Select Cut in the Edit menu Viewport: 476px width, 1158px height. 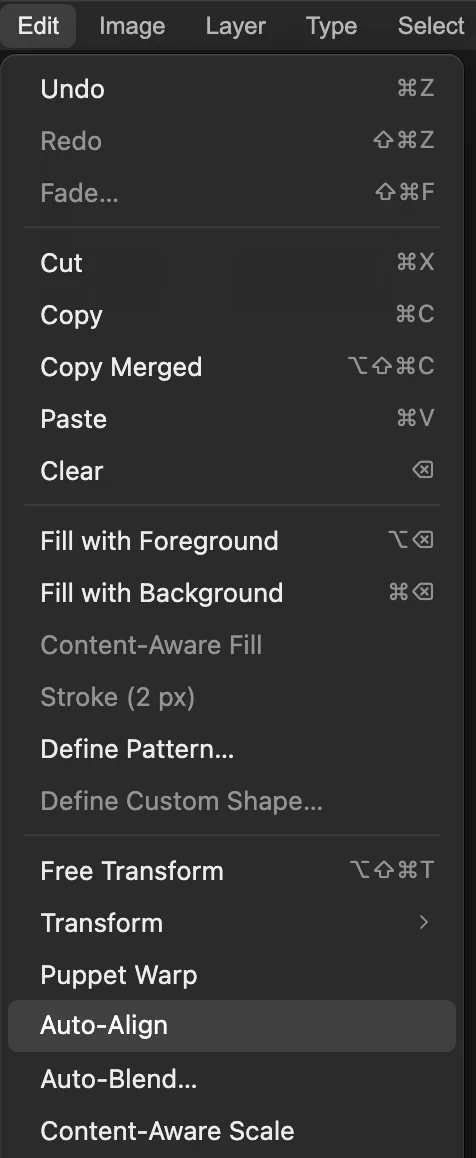click(x=232, y=263)
